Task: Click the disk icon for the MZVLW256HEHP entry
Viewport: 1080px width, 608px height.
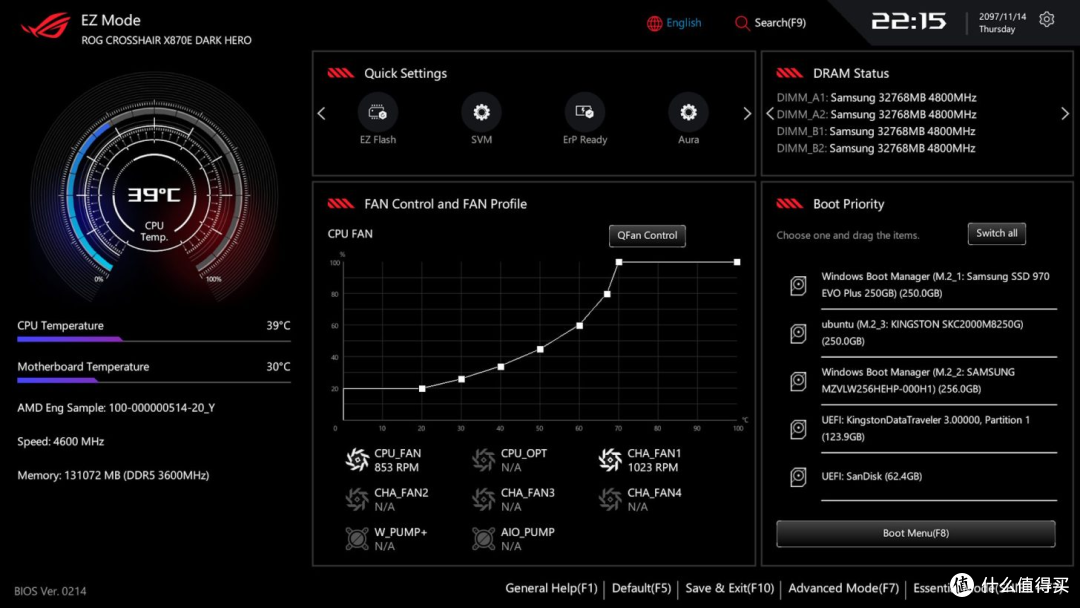Action: 798,381
